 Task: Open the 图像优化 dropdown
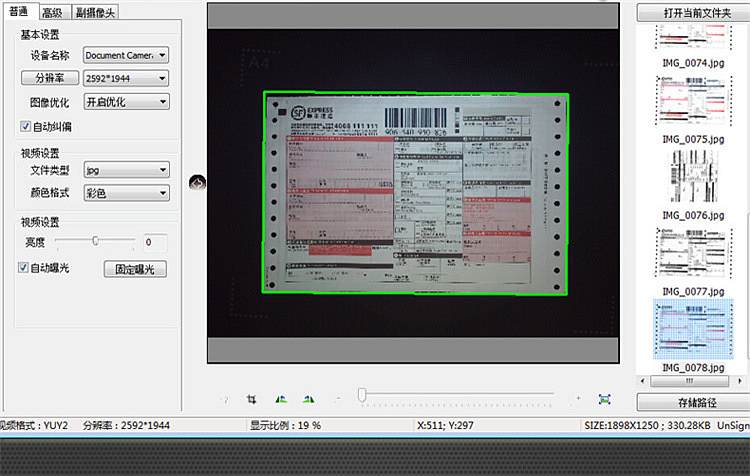[126, 101]
